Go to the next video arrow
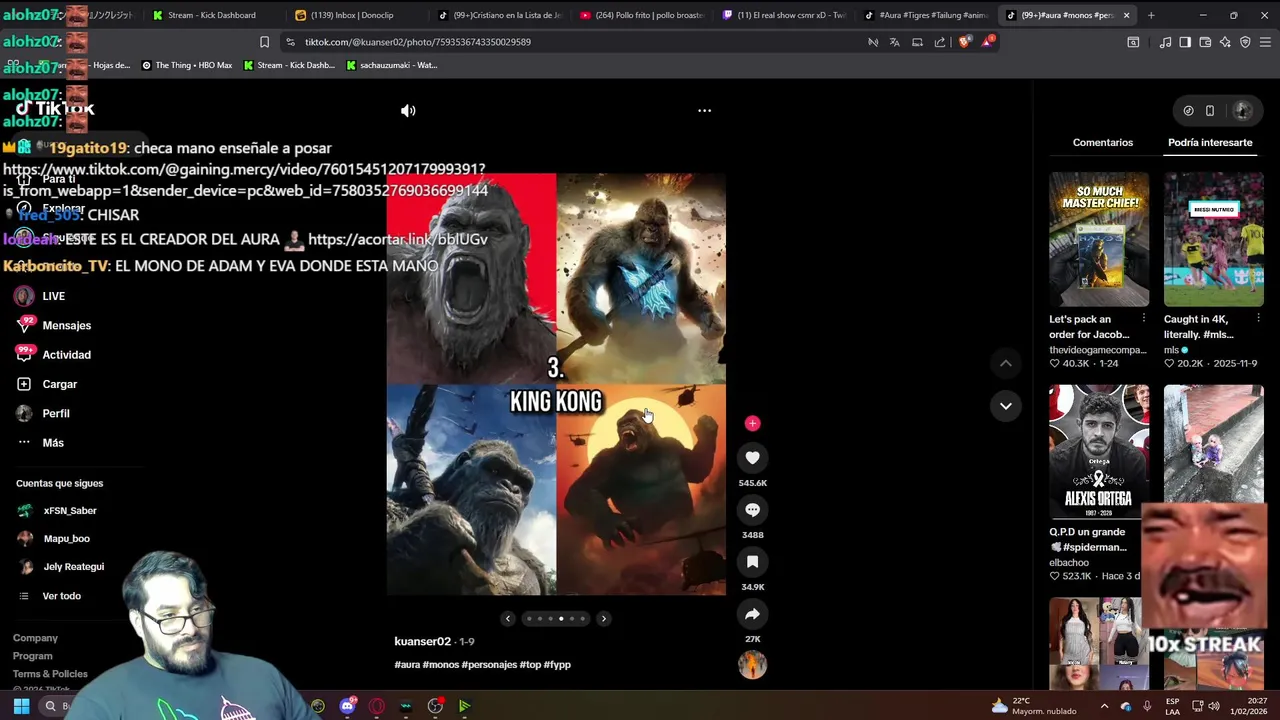This screenshot has width=1280, height=720. coord(1006,406)
